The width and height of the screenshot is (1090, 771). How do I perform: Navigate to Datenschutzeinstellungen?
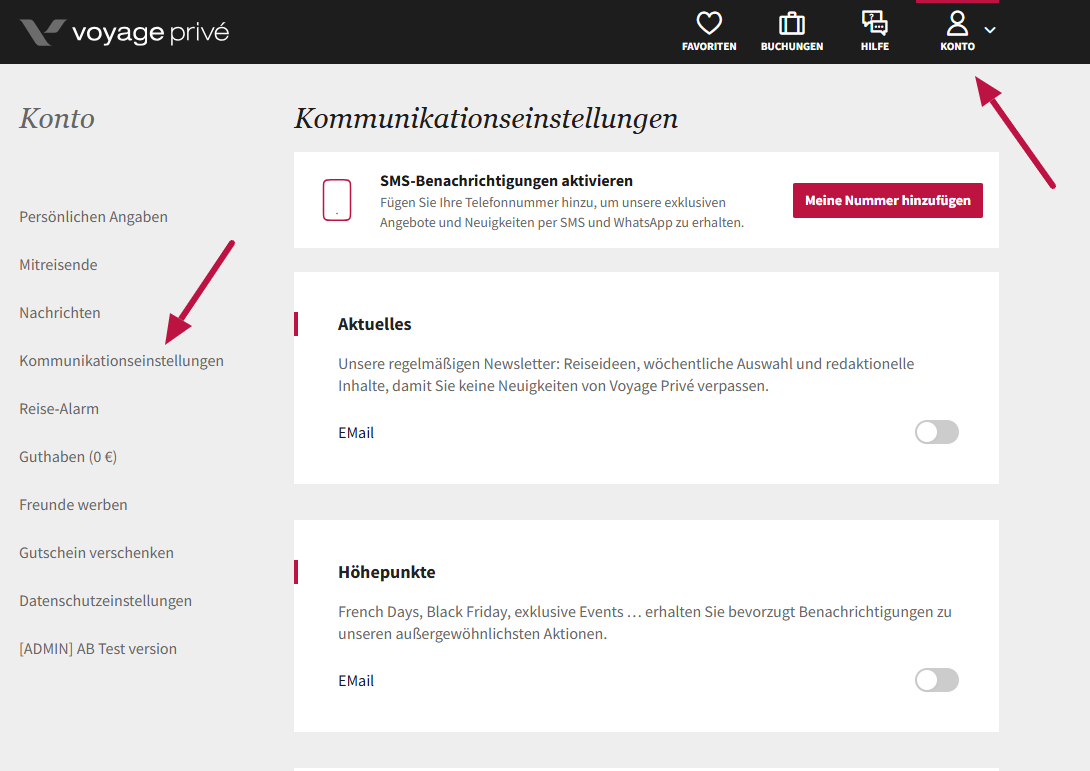pyautogui.click(x=105, y=601)
